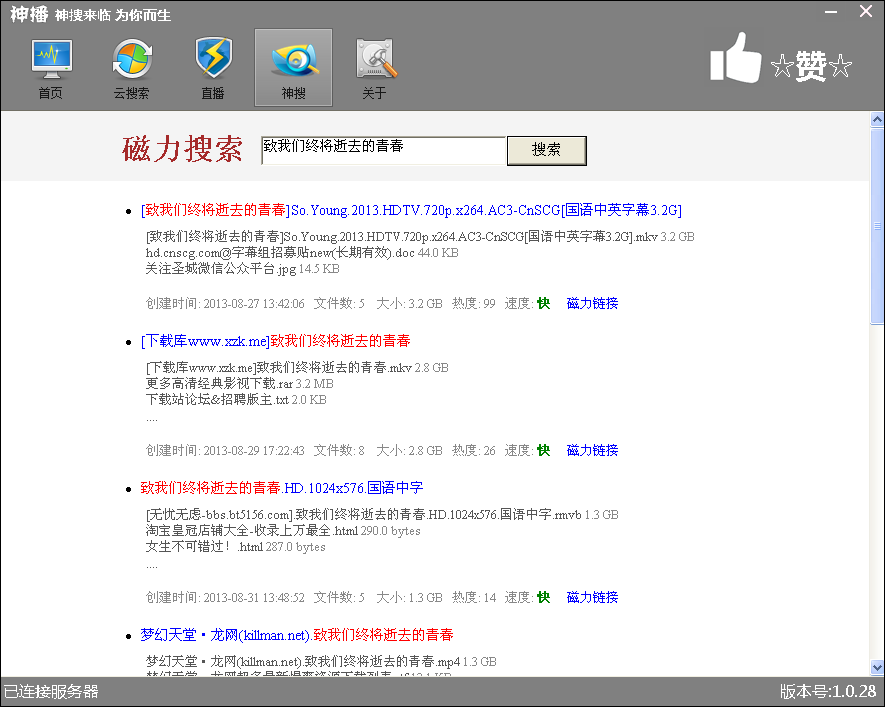Open the 首页 home icon

[50, 68]
